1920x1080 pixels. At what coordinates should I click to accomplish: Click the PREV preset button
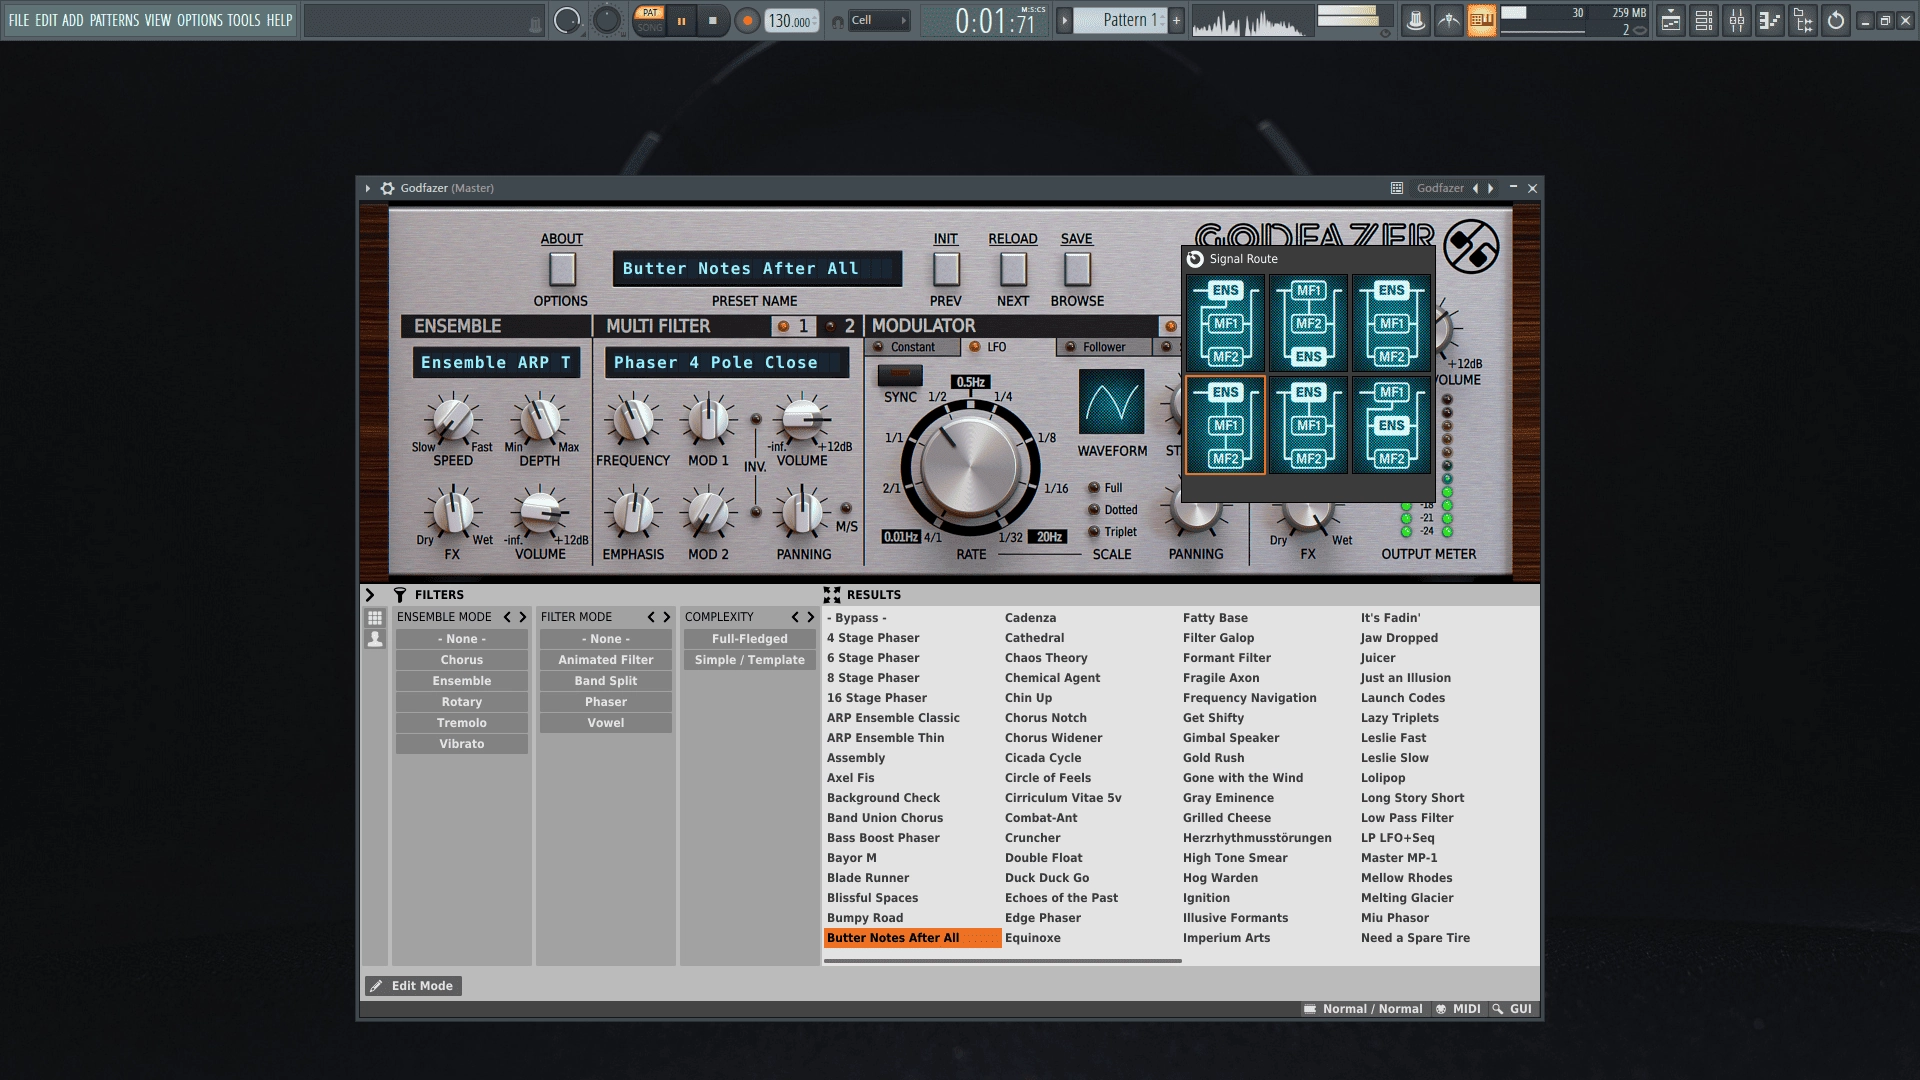point(945,269)
